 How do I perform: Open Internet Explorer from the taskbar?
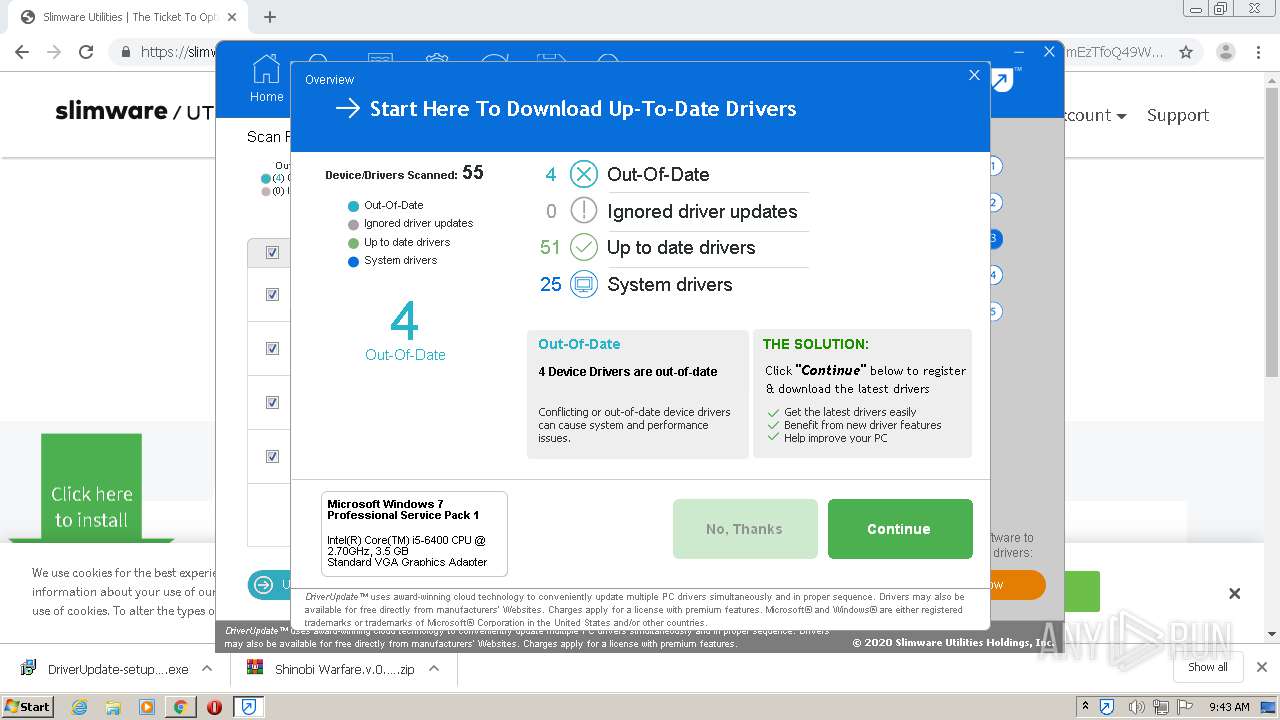(80, 707)
